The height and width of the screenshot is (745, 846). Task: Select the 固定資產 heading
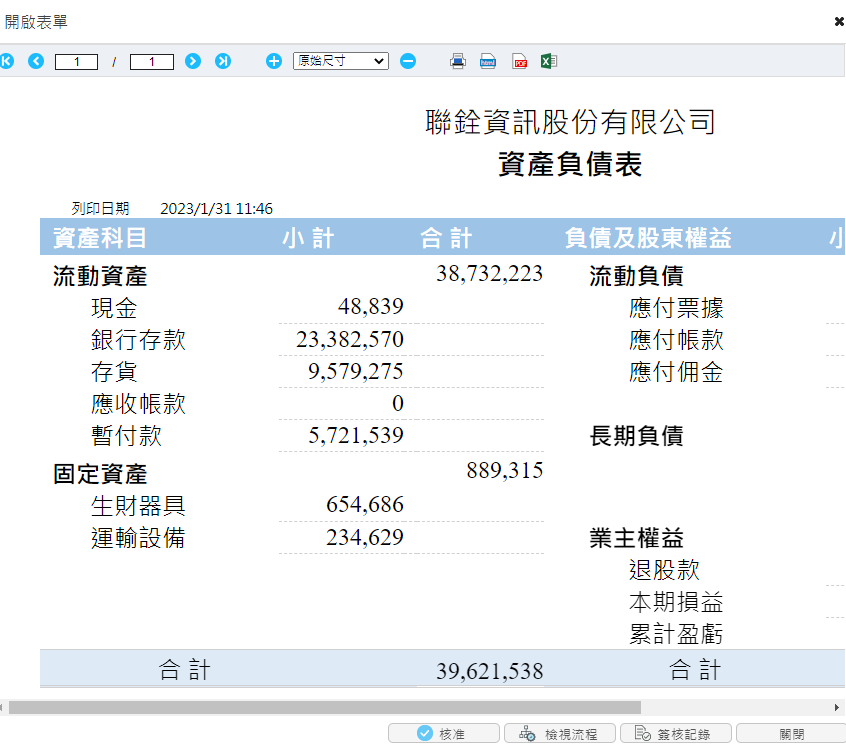100,474
